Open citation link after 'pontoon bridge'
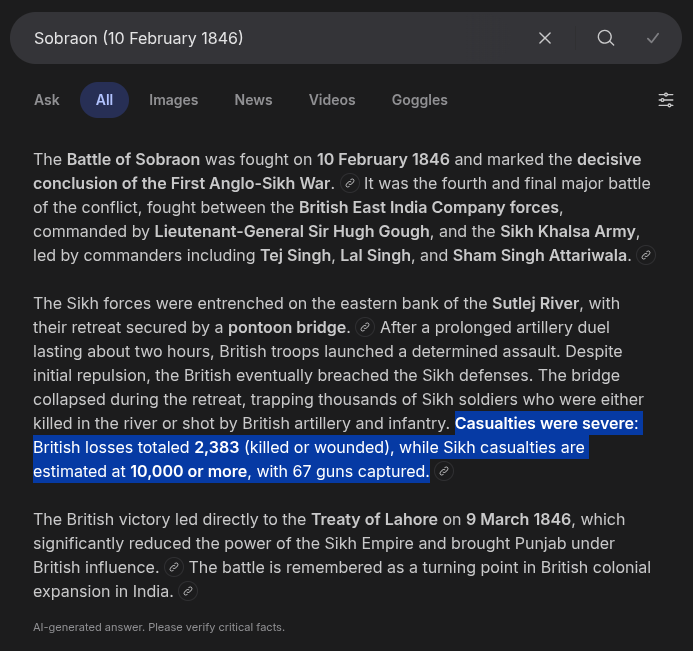 tap(365, 327)
